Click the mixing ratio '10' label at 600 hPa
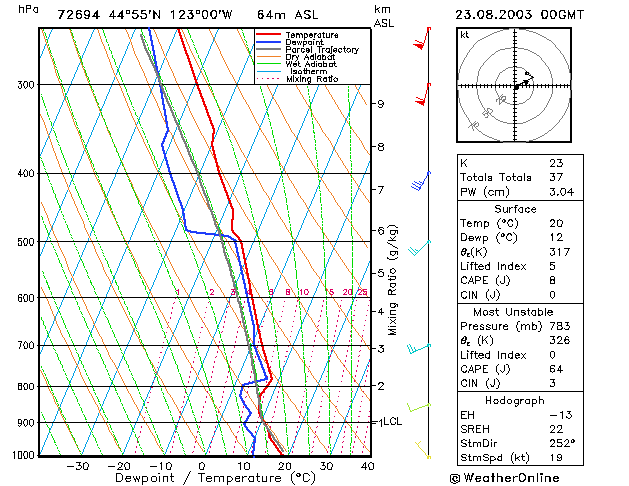Image resolution: width=629 pixels, height=486 pixels. [304, 292]
